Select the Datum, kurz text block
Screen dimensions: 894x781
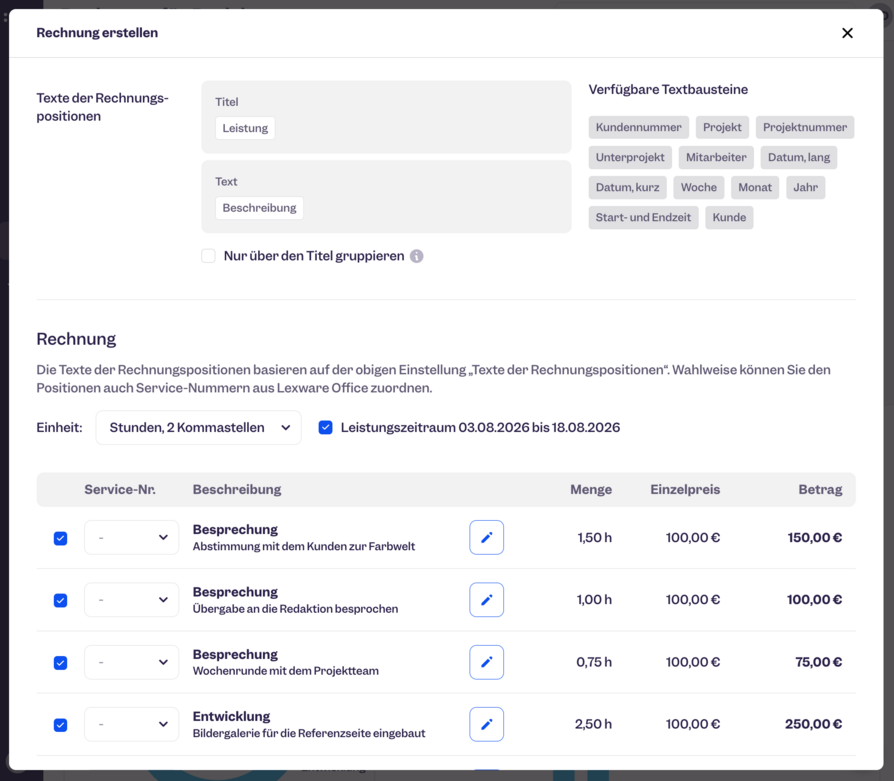tap(627, 188)
